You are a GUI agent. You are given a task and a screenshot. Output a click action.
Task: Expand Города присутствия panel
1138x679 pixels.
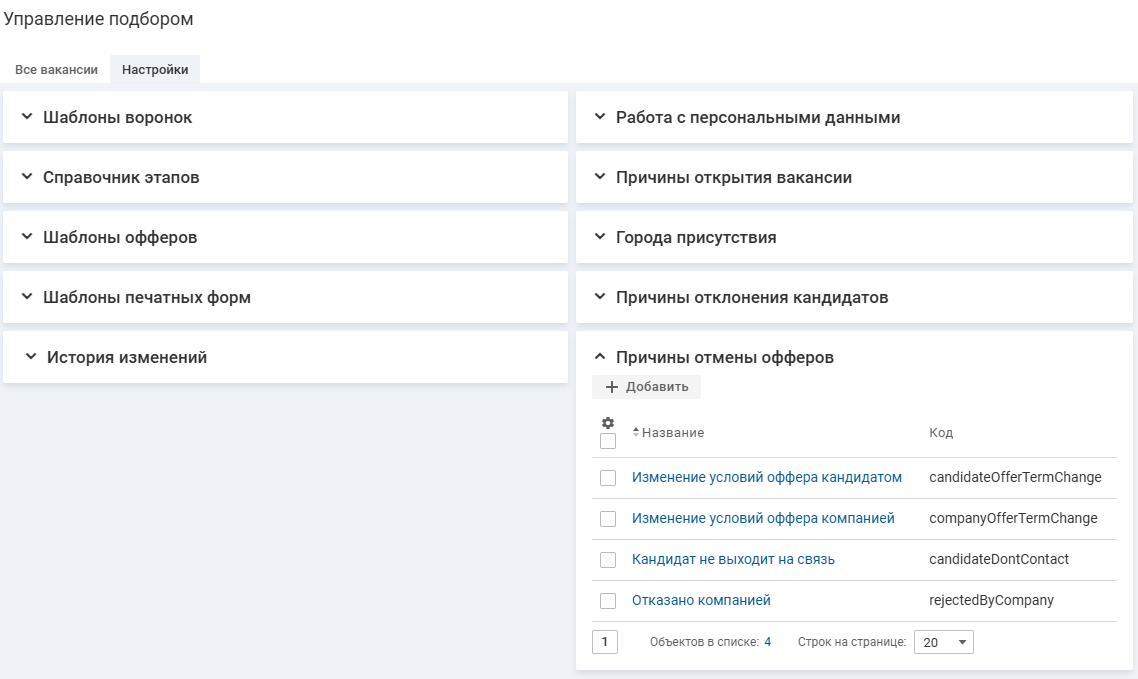click(x=695, y=237)
